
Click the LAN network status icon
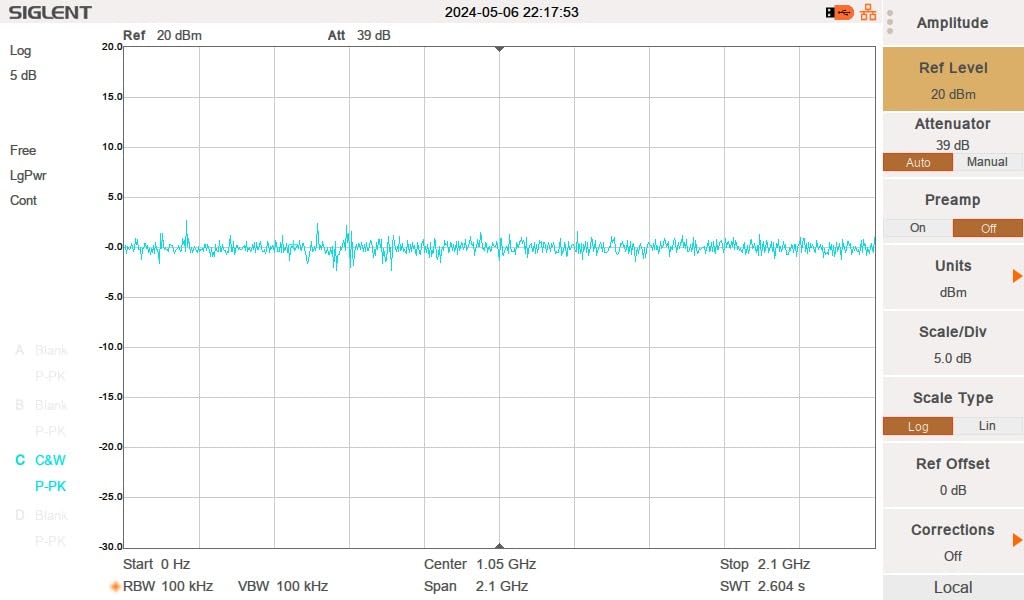tap(868, 13)
